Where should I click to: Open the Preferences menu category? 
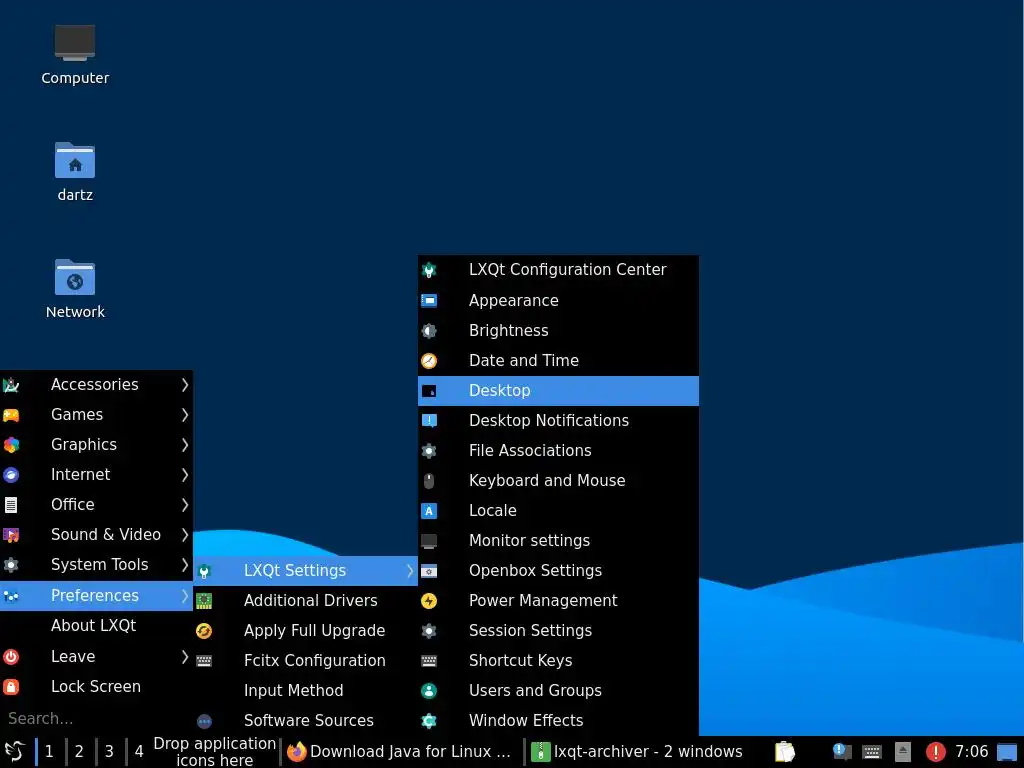point(96,596)
